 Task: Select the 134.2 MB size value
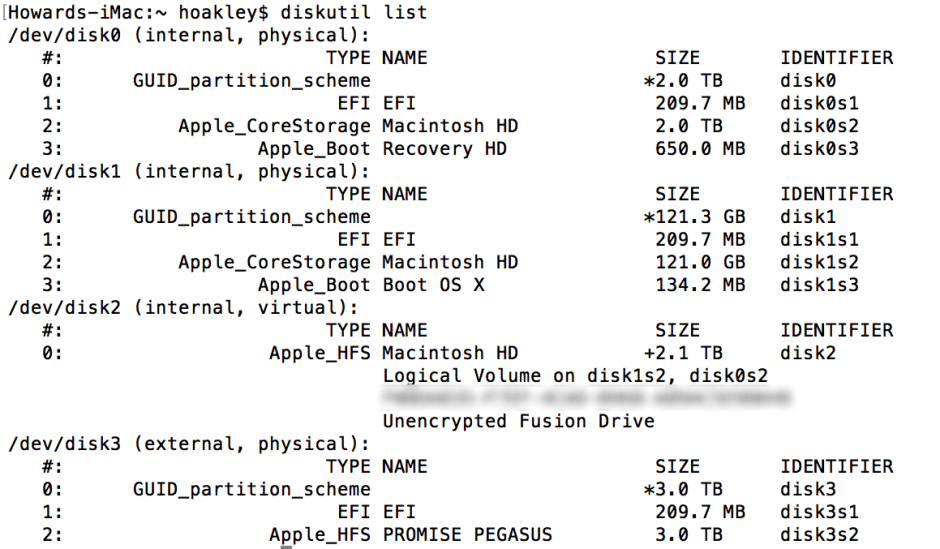(700, 285)
